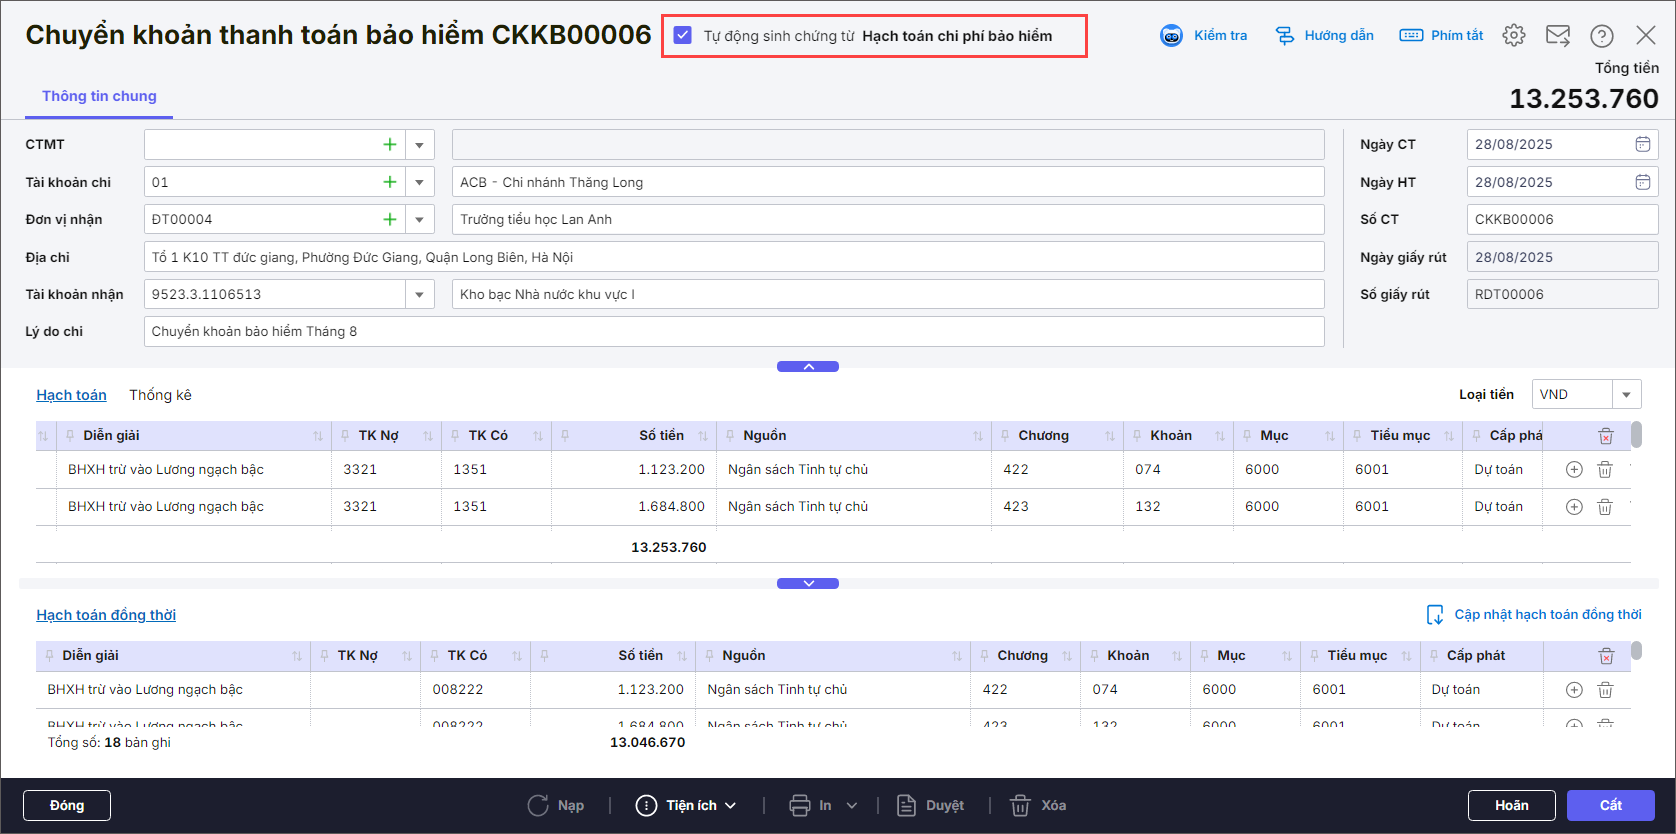Add row after second Hạch toán line
The width and height of the screenshot is (1676, 834).
coord(1574,507)
